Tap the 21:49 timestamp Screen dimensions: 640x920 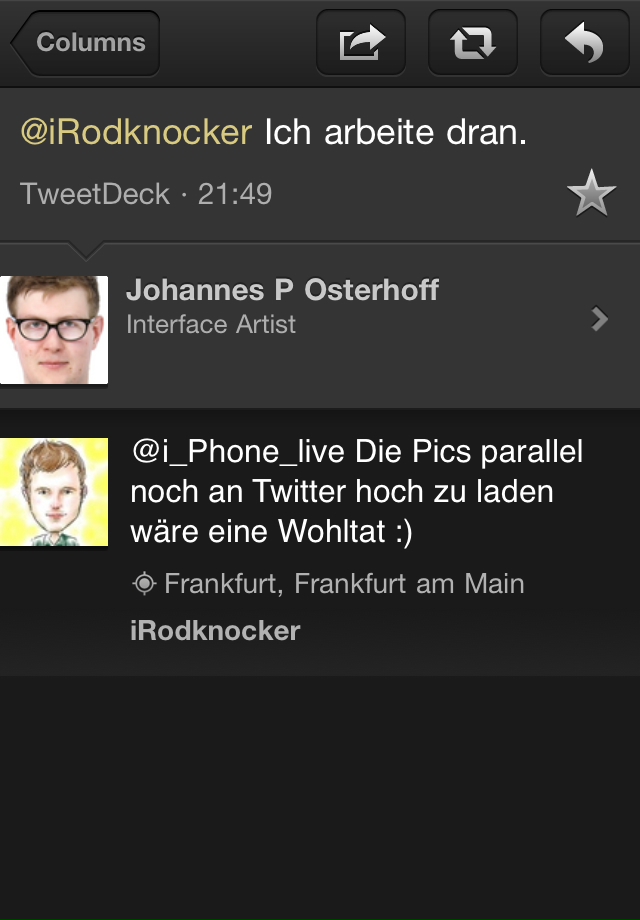click(x=235, y=194)
